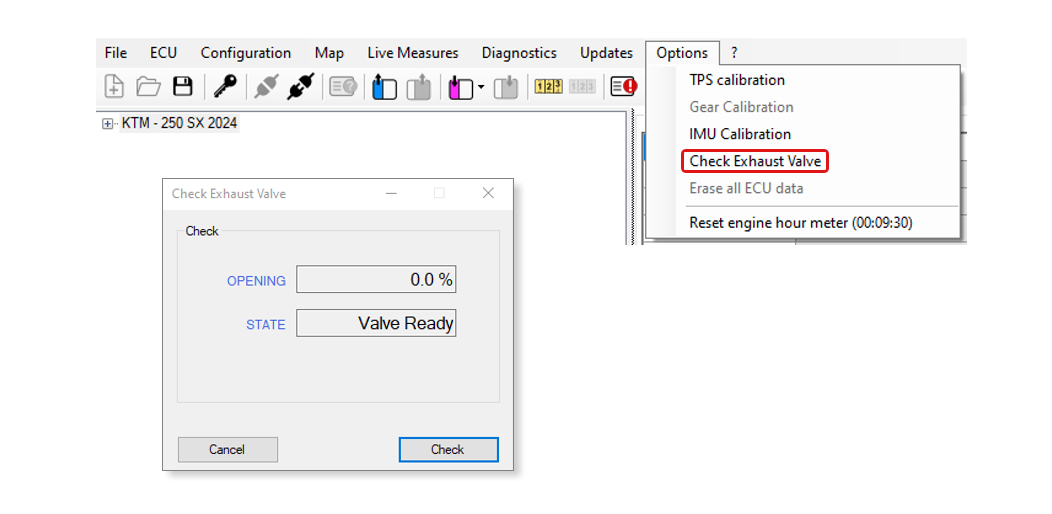Choose Reset engine hour meter option

click(800, 223)
